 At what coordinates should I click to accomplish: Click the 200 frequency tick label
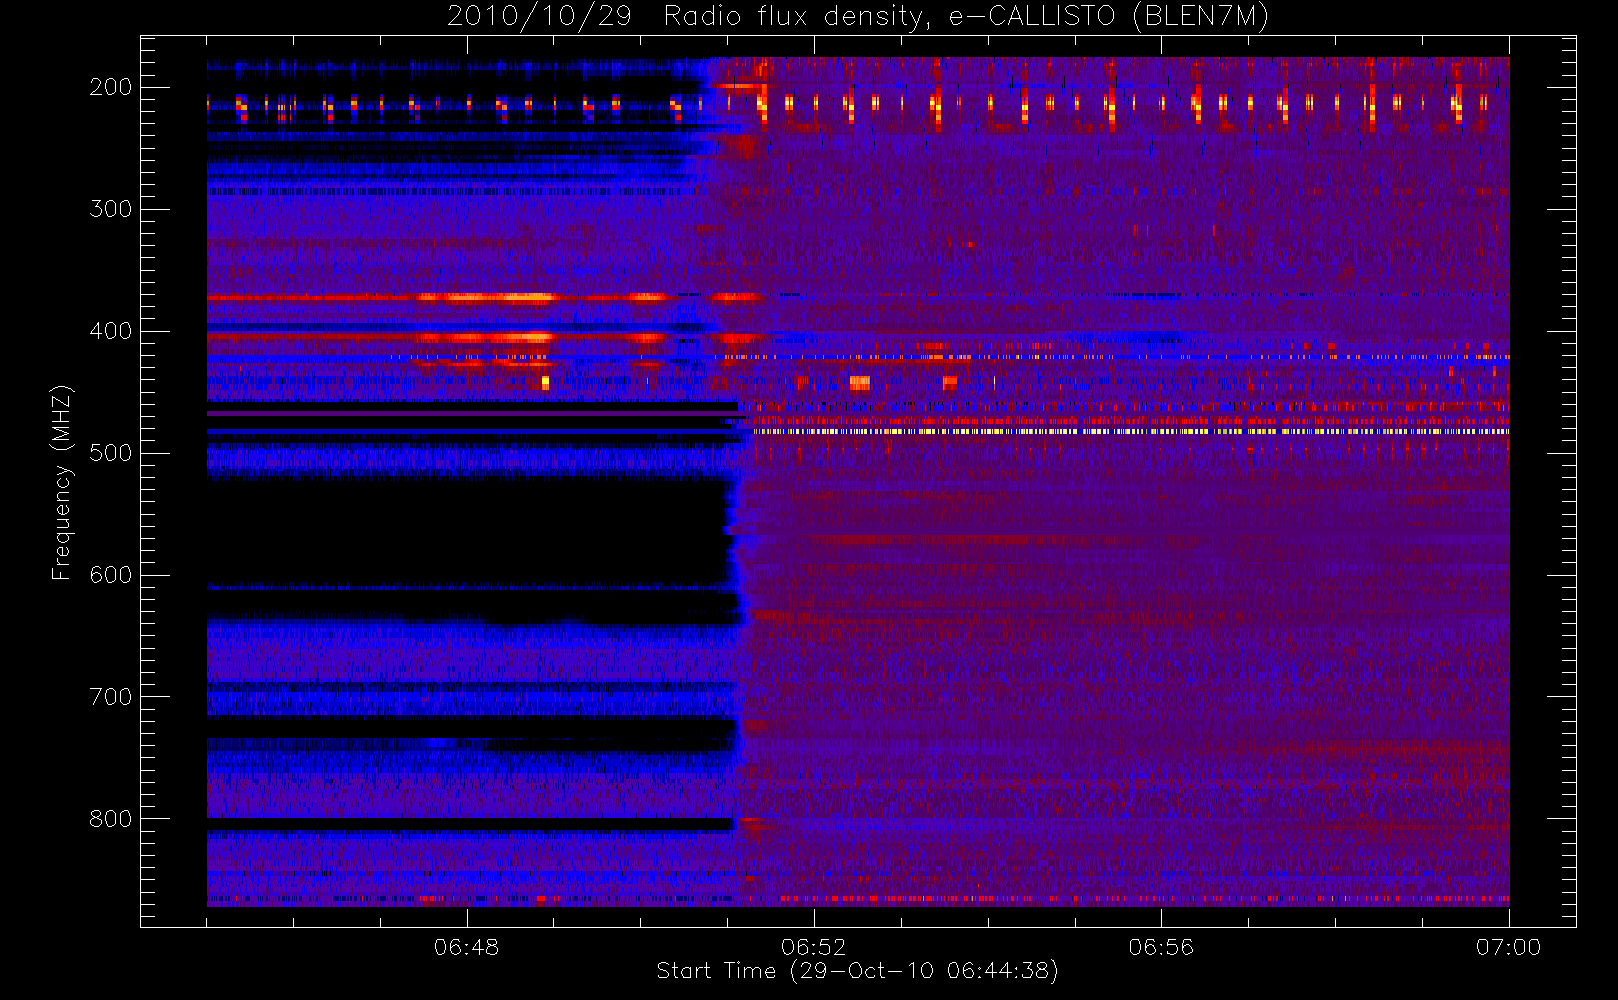point(111,87)
